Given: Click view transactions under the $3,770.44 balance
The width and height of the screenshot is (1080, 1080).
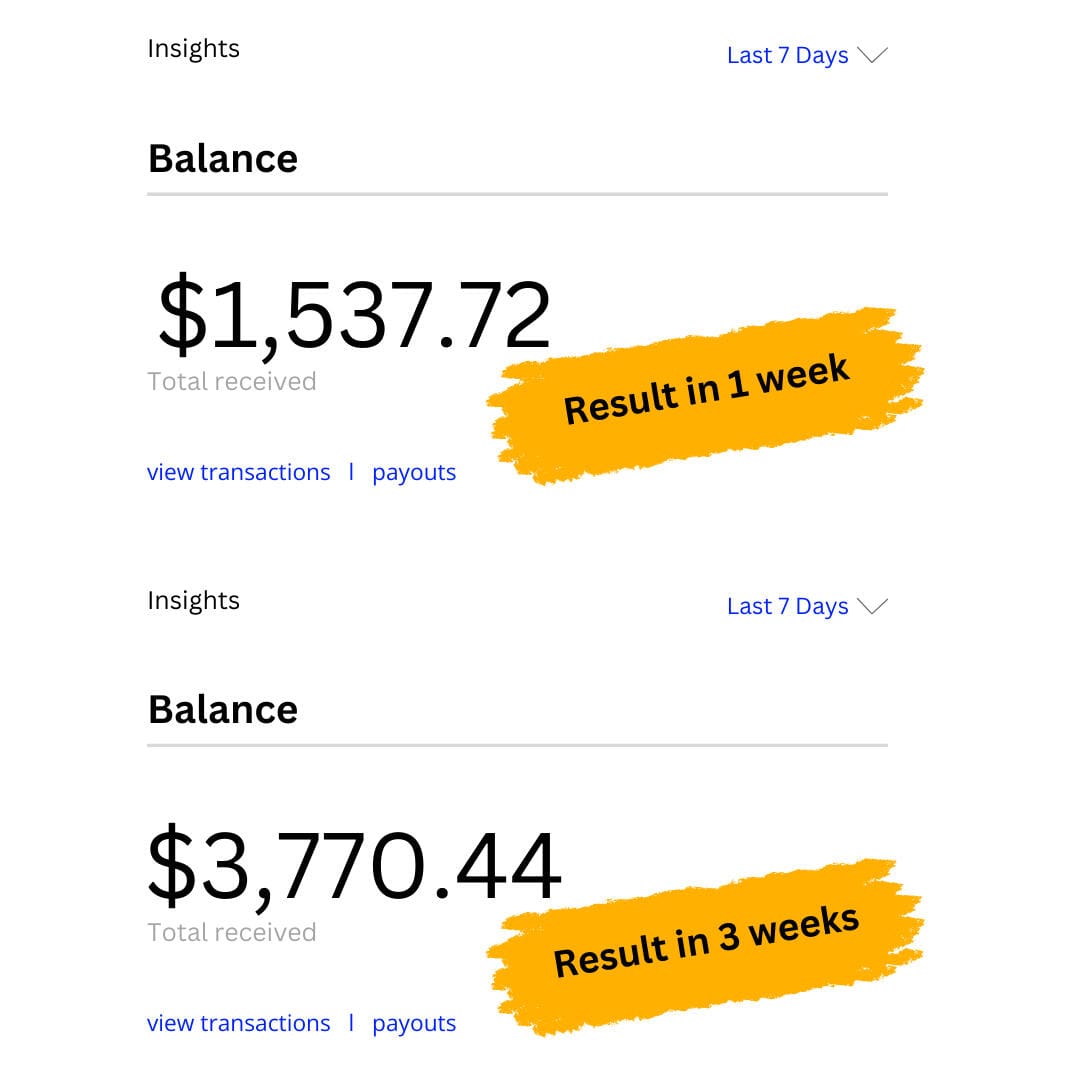Looking at the screenshot, I should click(x=238, y=1024).
